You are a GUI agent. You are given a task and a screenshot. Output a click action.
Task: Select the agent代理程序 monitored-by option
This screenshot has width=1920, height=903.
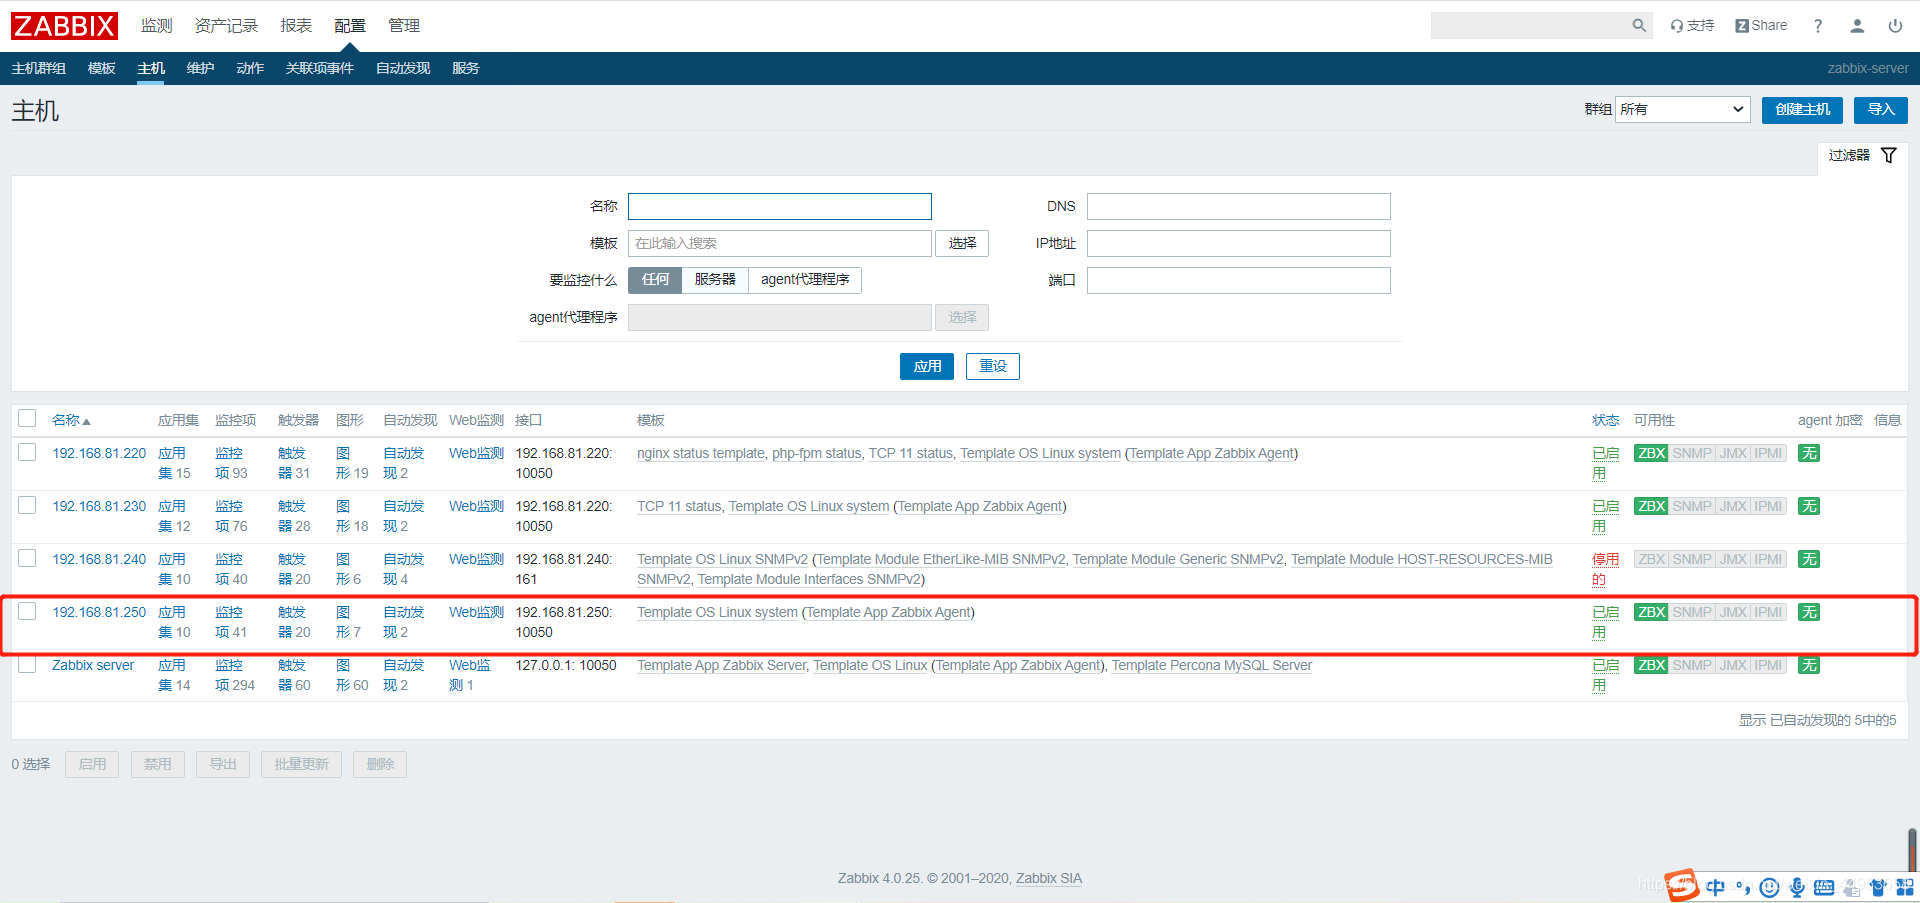click(x=805, y=280)
